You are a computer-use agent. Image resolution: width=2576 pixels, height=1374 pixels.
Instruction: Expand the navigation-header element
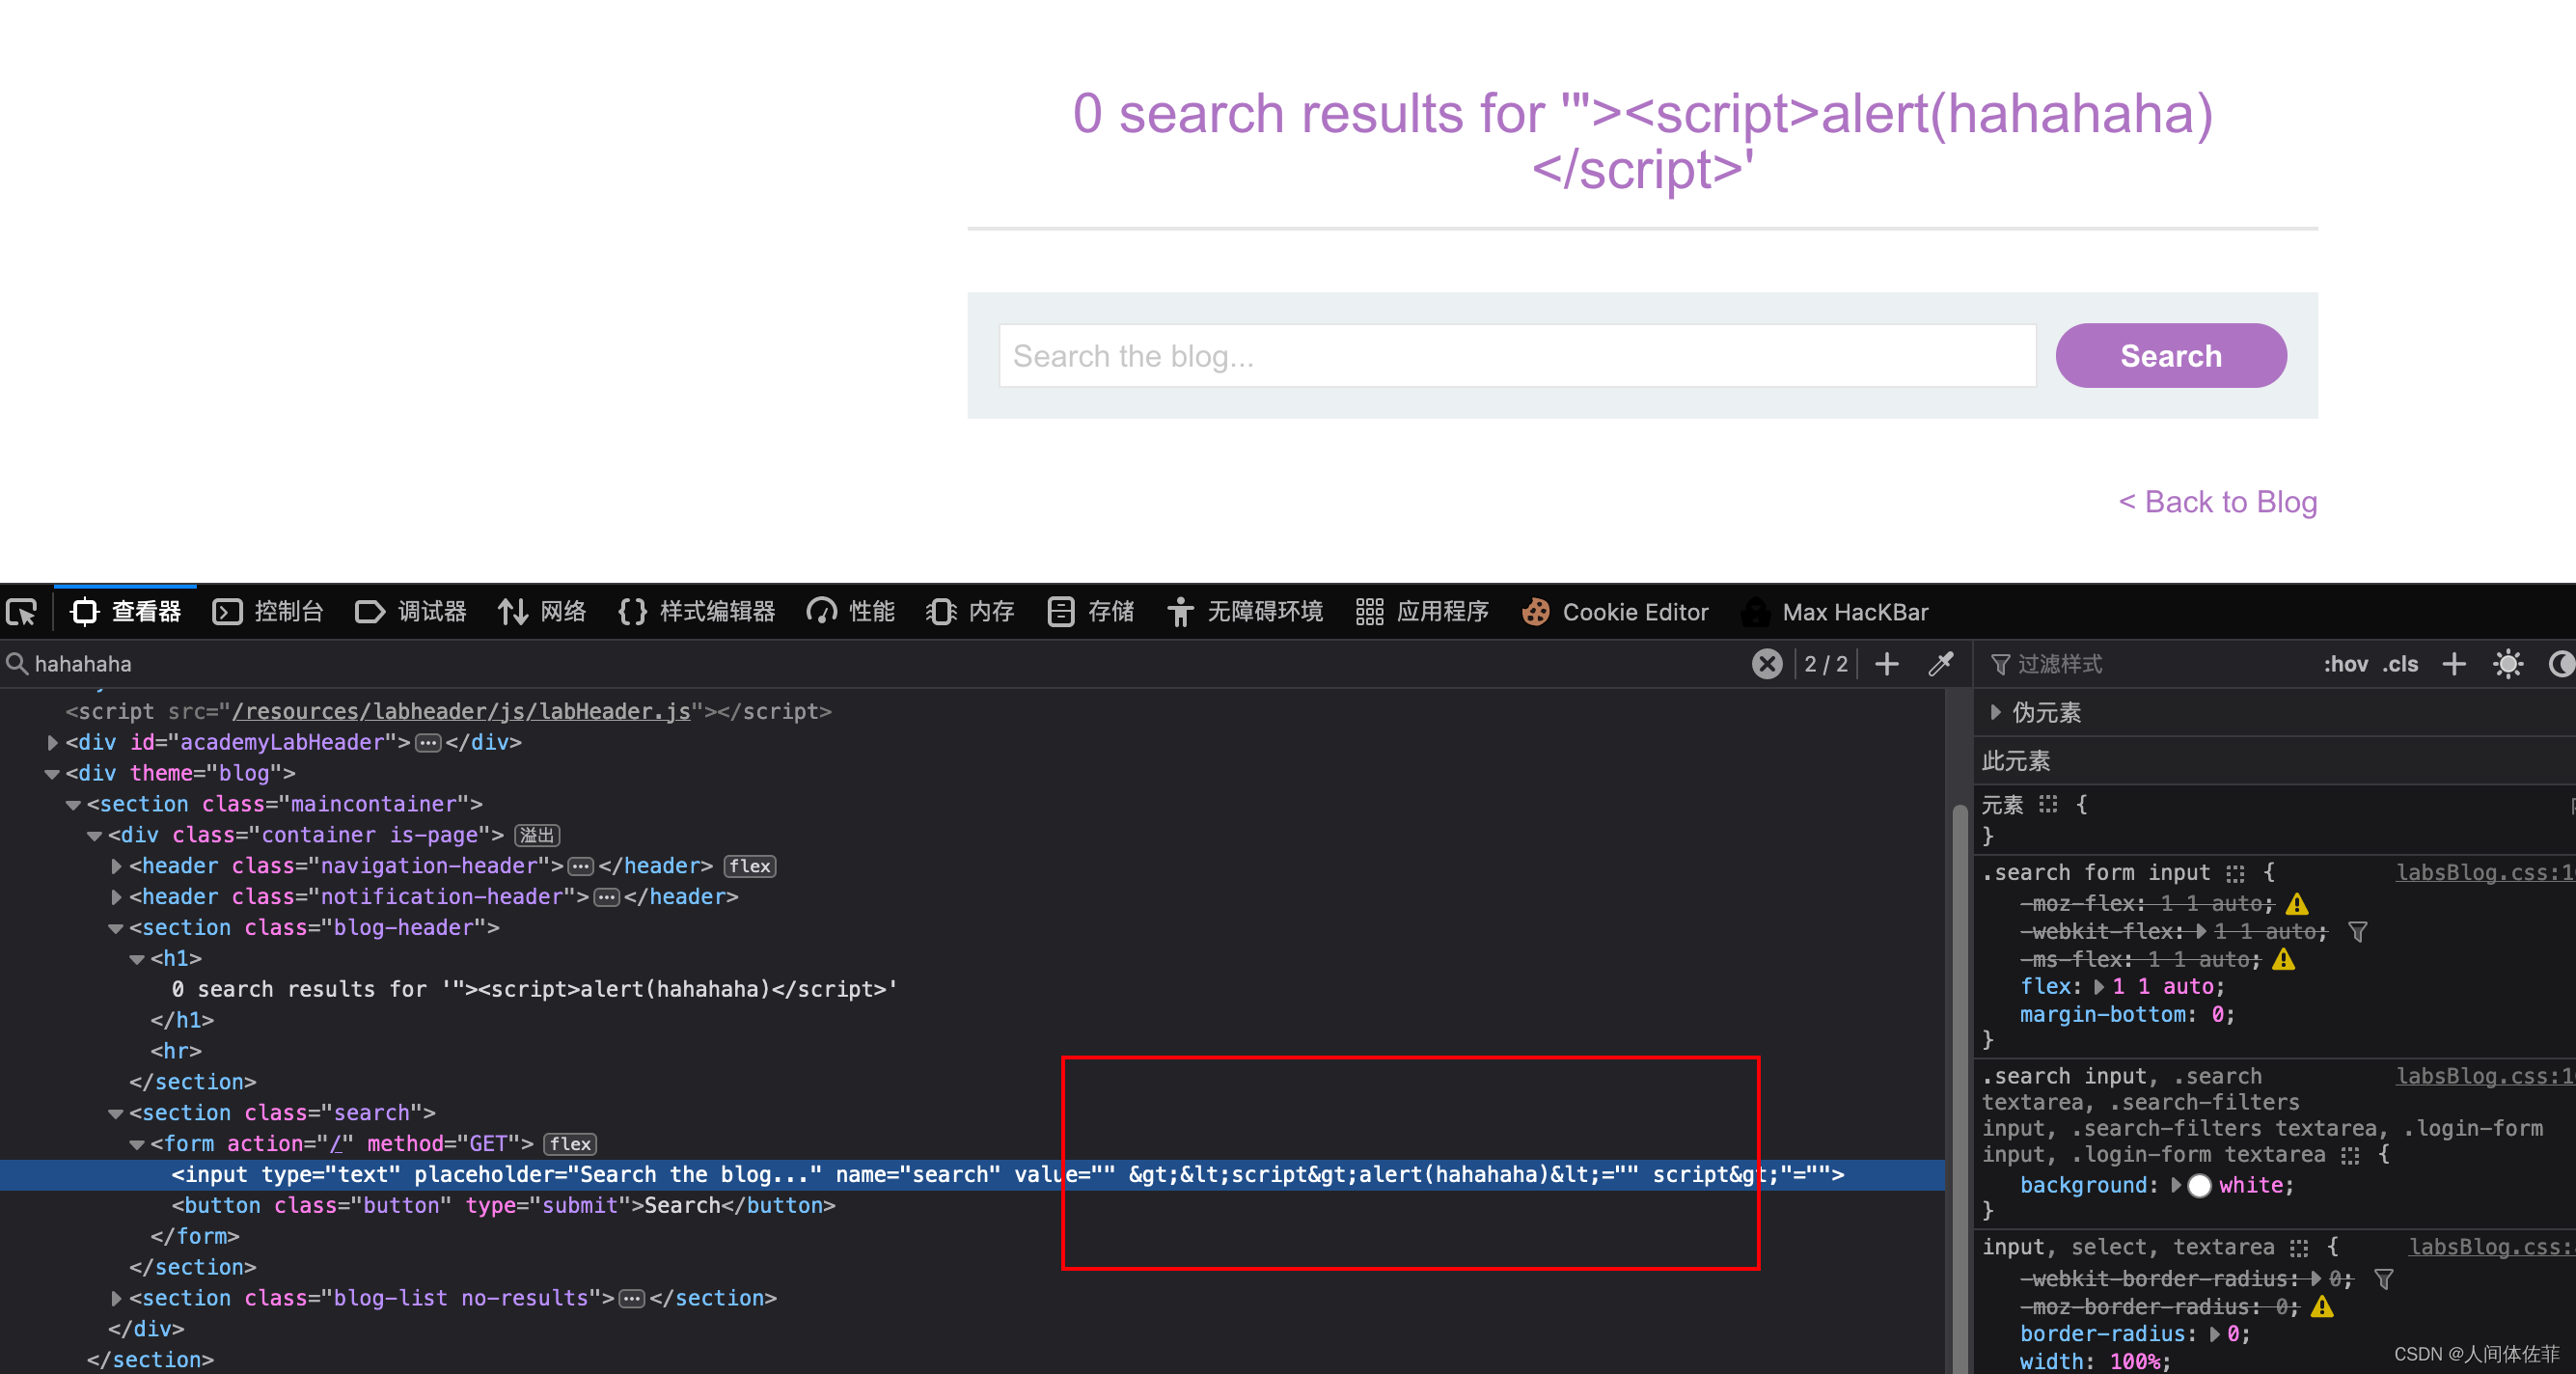116,866
